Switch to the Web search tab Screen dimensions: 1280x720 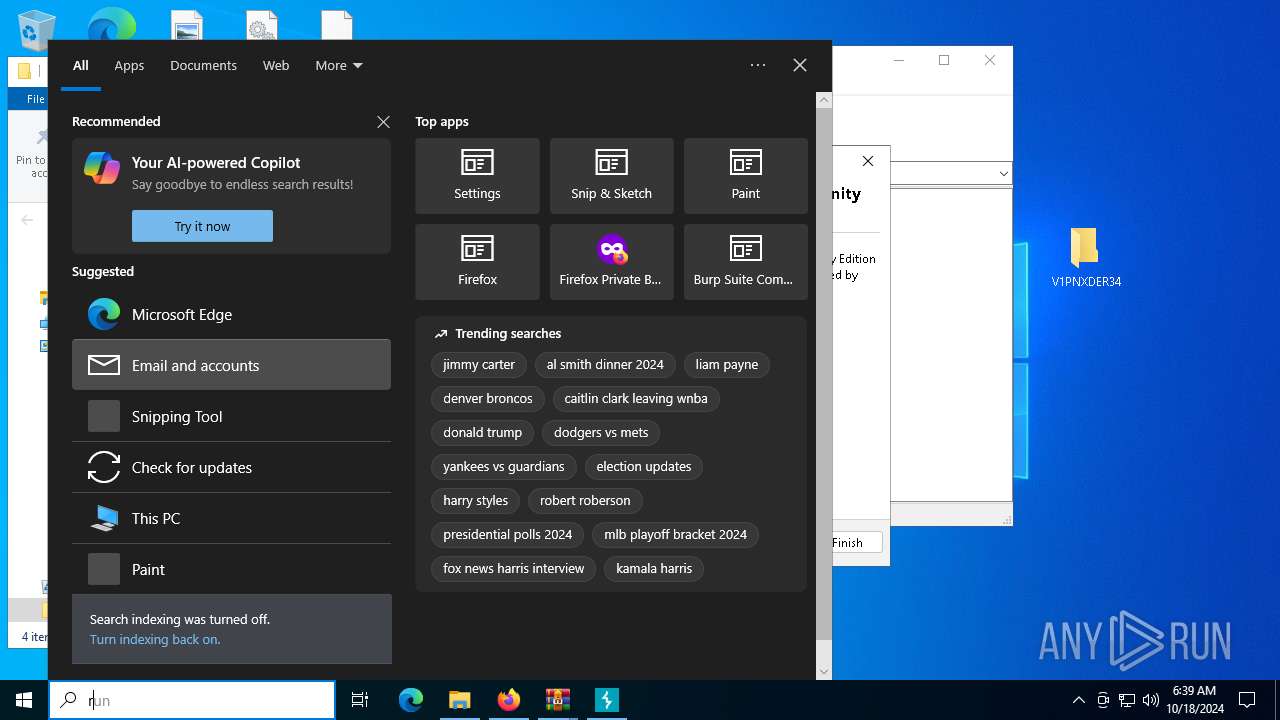point(276,65)
